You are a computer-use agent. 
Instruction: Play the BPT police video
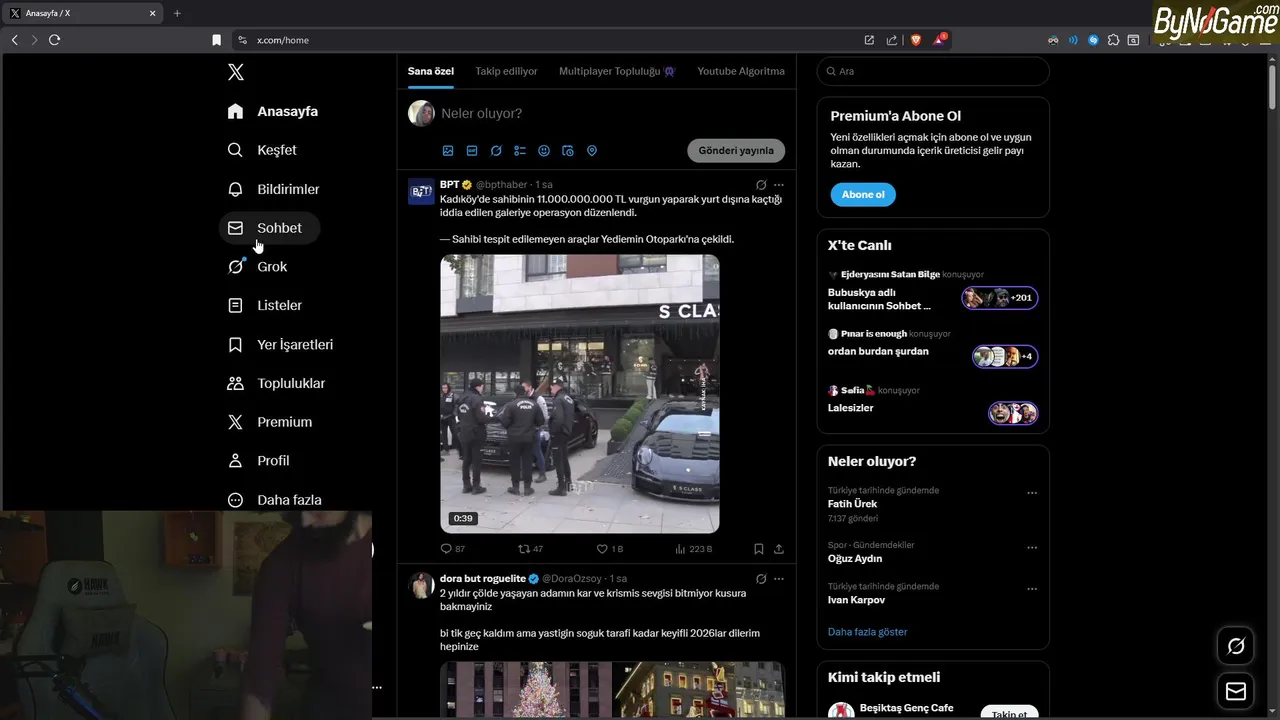(580, 394)
